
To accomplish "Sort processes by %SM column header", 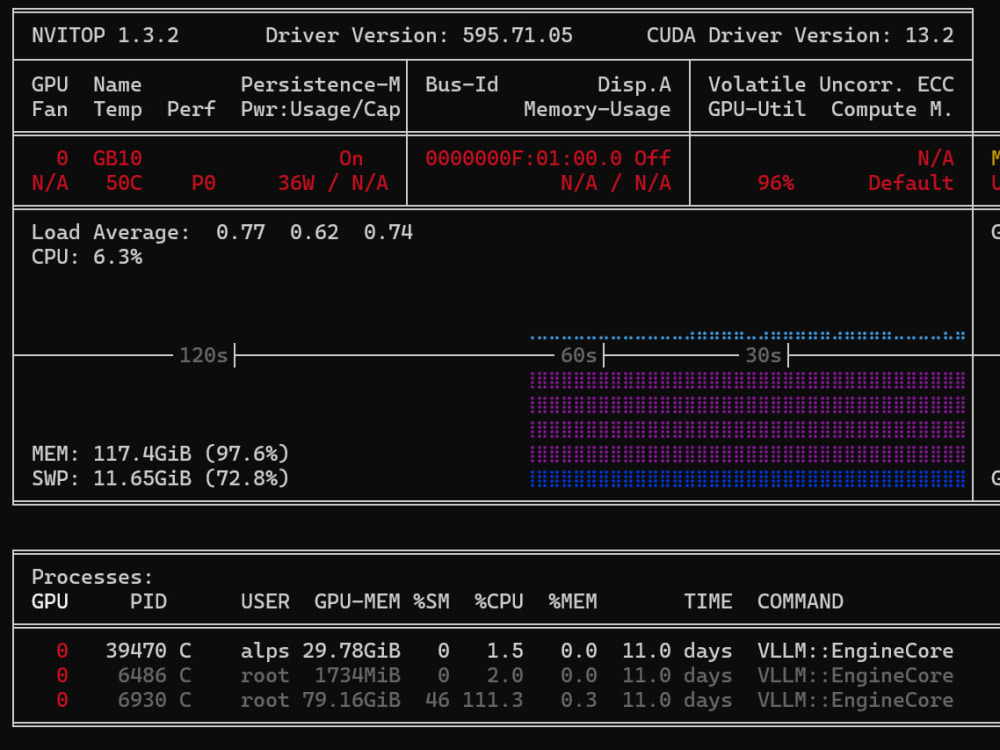I will (x=431, y=601).
